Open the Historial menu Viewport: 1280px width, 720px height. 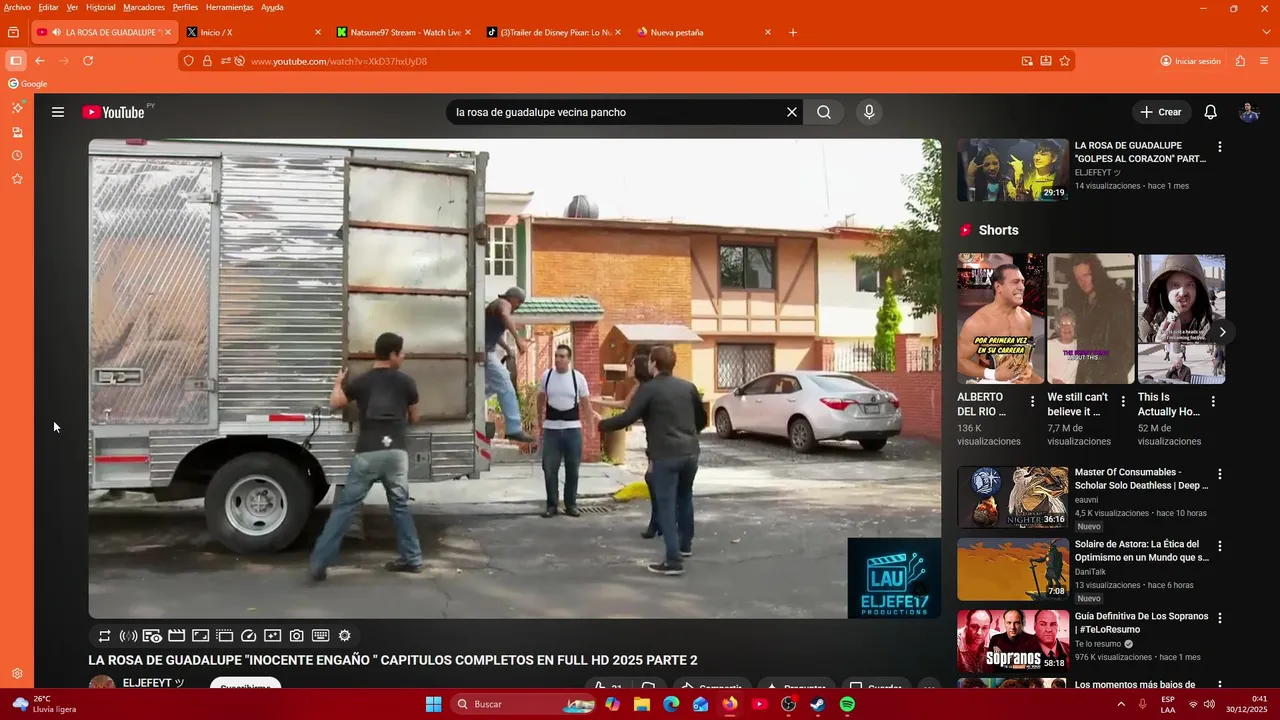pos(100,7)
